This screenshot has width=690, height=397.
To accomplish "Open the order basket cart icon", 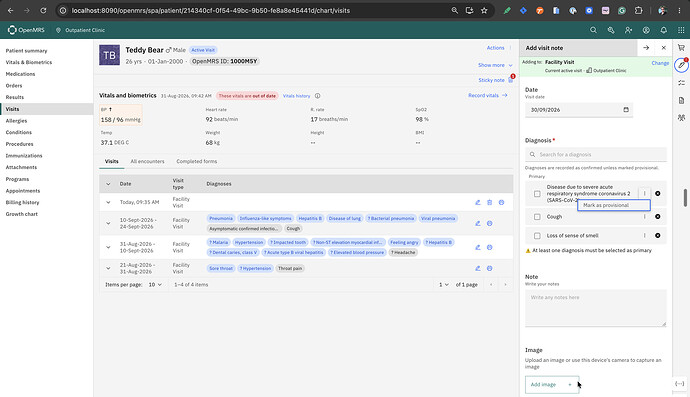I will (x=681, y=48).
